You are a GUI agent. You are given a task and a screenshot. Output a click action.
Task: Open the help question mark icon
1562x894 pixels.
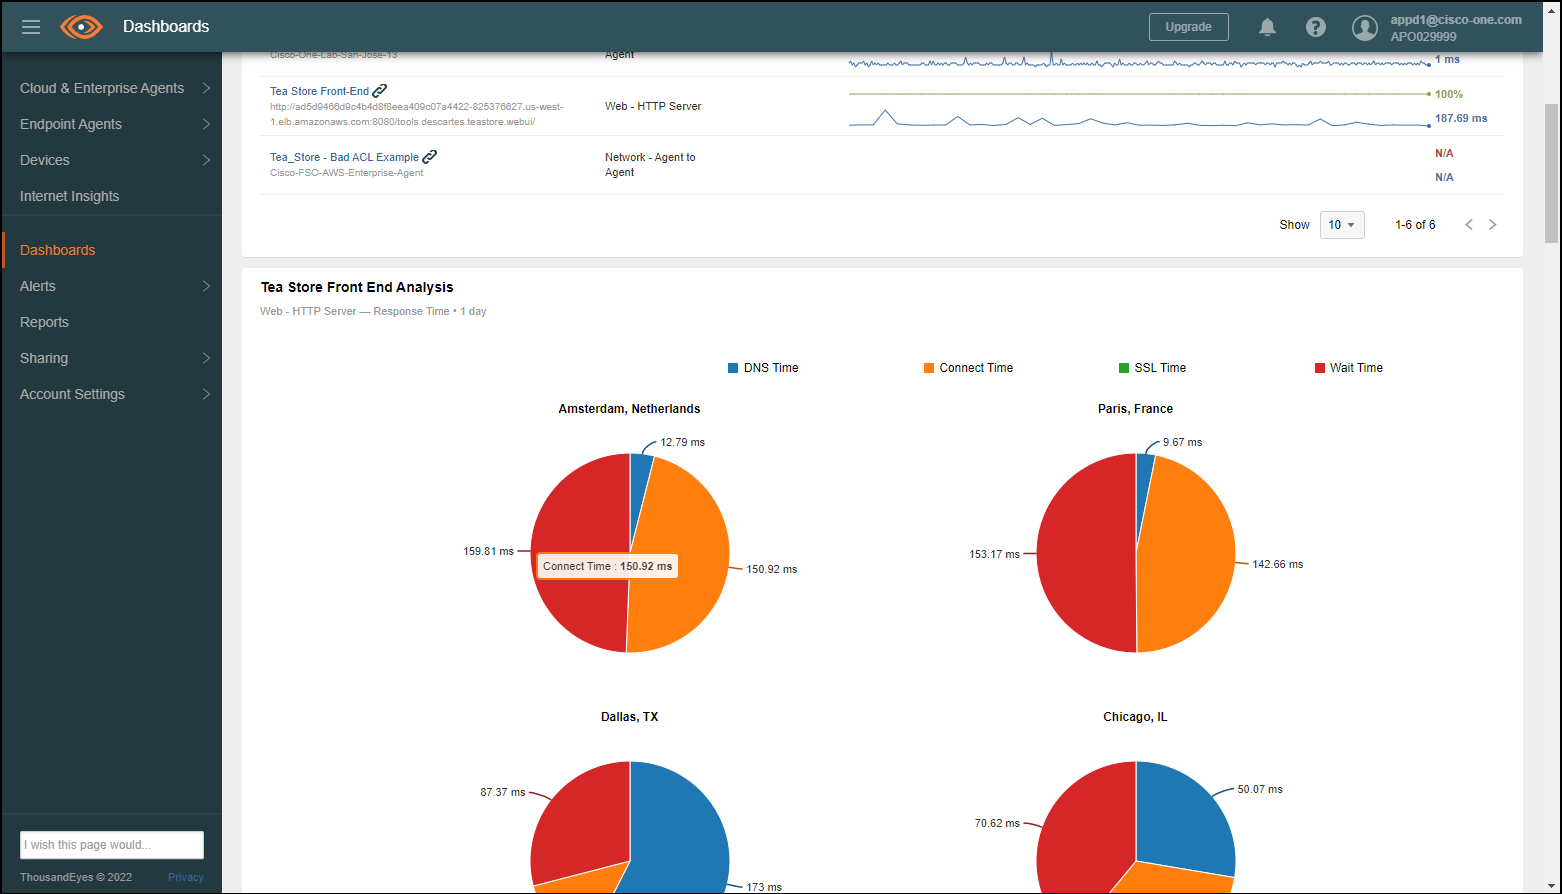click(1316, 27)
